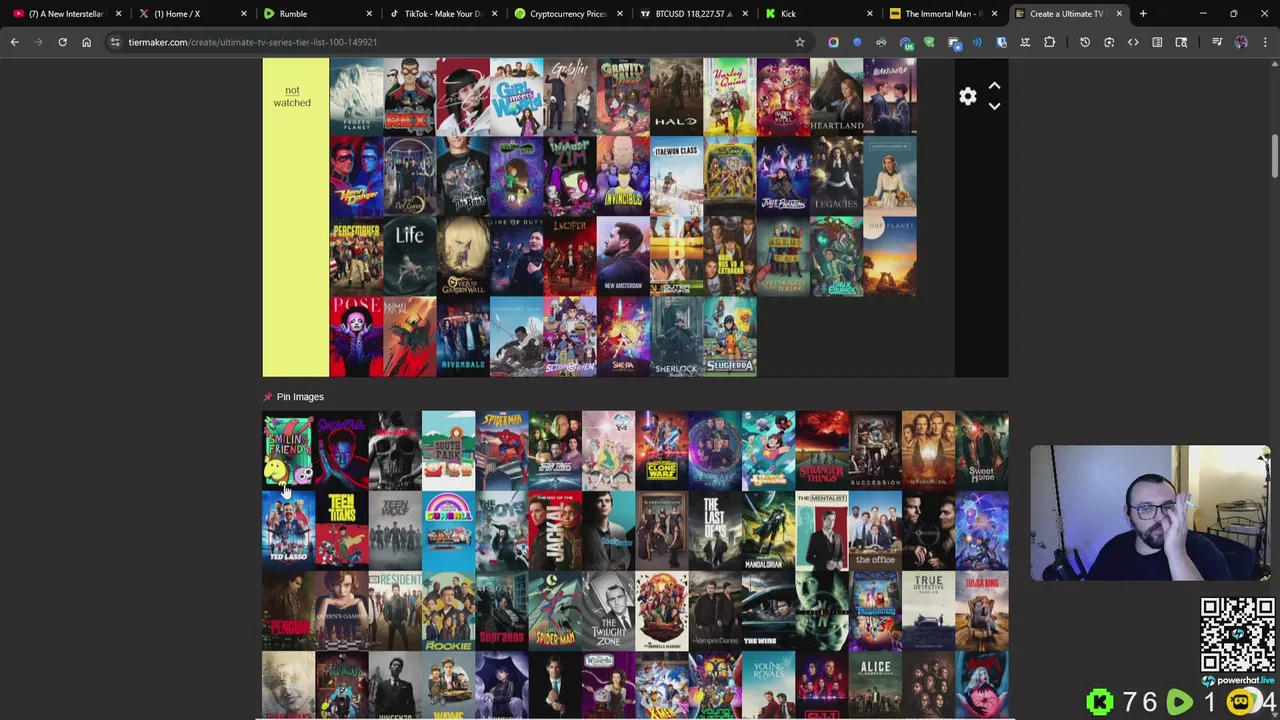This screenshot has height=720, width=1280.
Task: Select the Heartland poster
Action: pyautogui.click(x=836, y=97)
